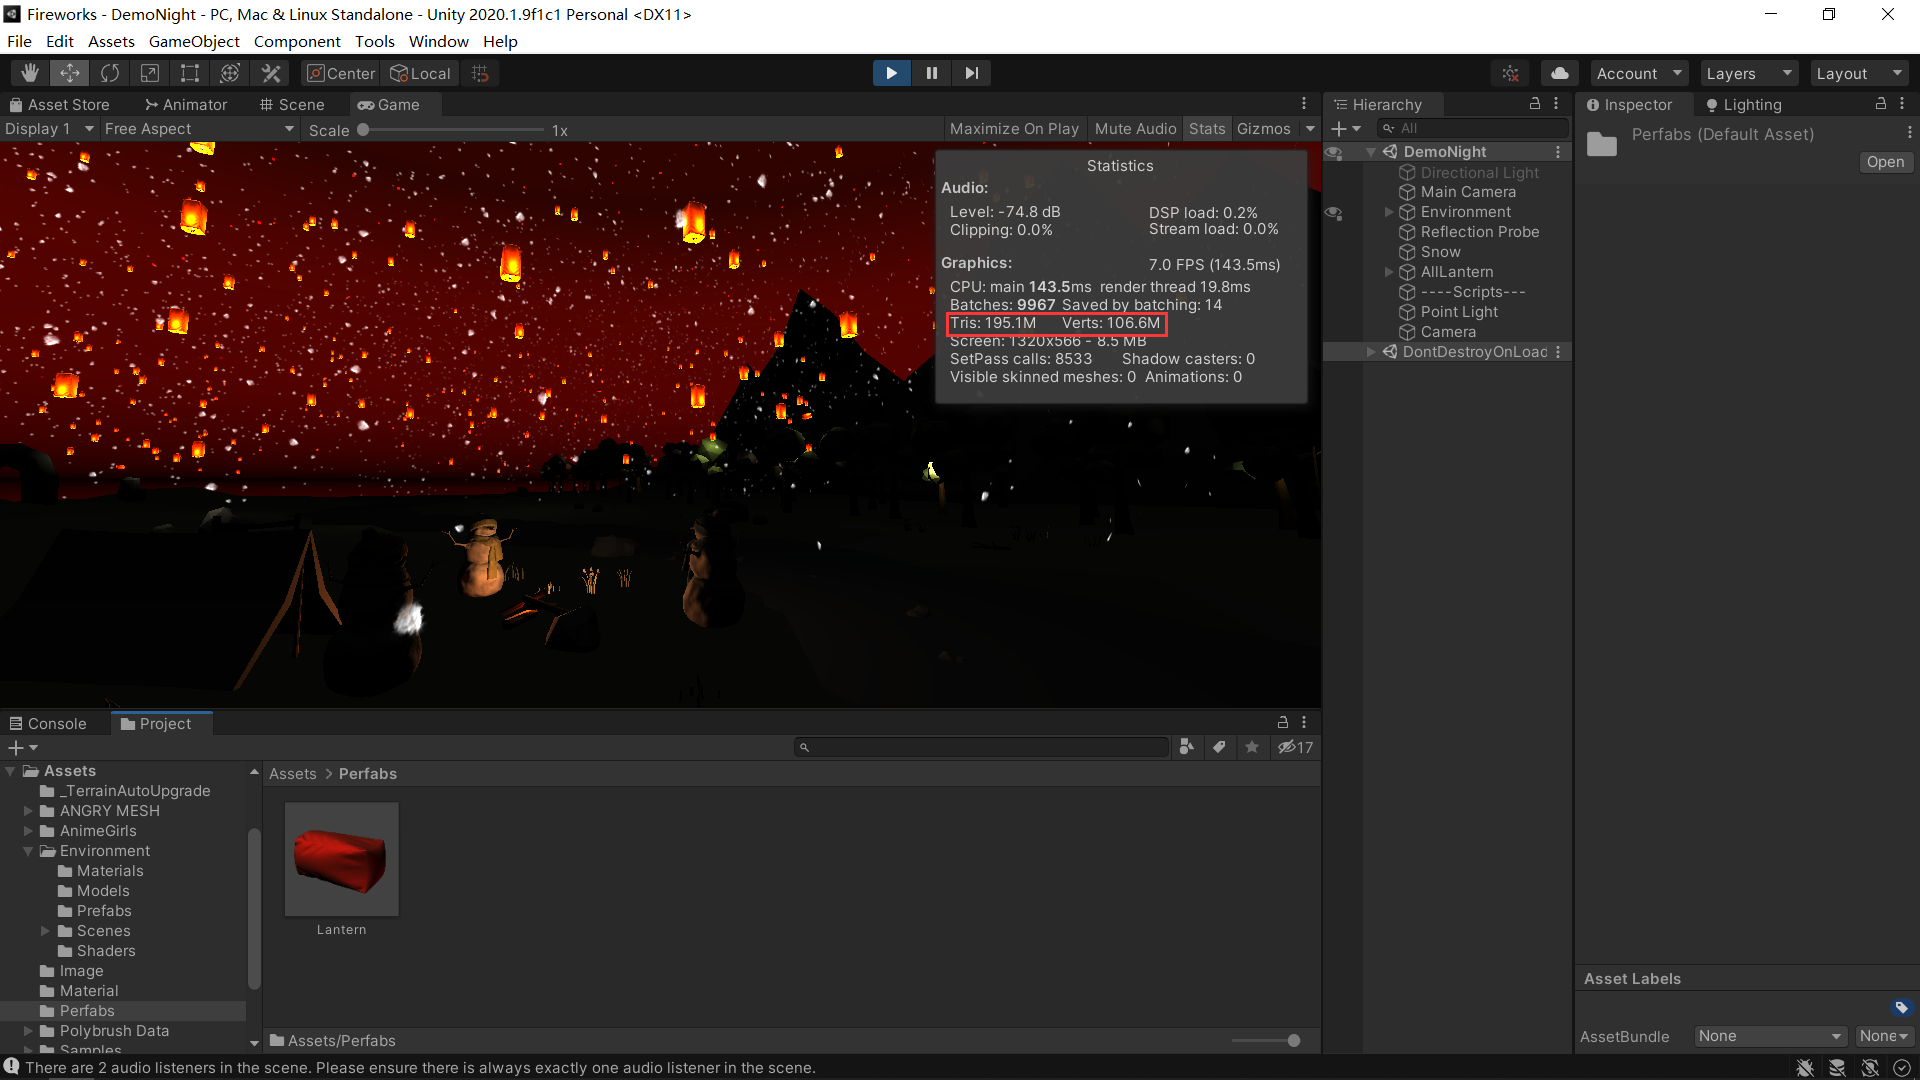Click the search-by-type icon in Project search bar
Screen dimensions: 1920x1080
pyautogui.click(x=1187, y=747)
